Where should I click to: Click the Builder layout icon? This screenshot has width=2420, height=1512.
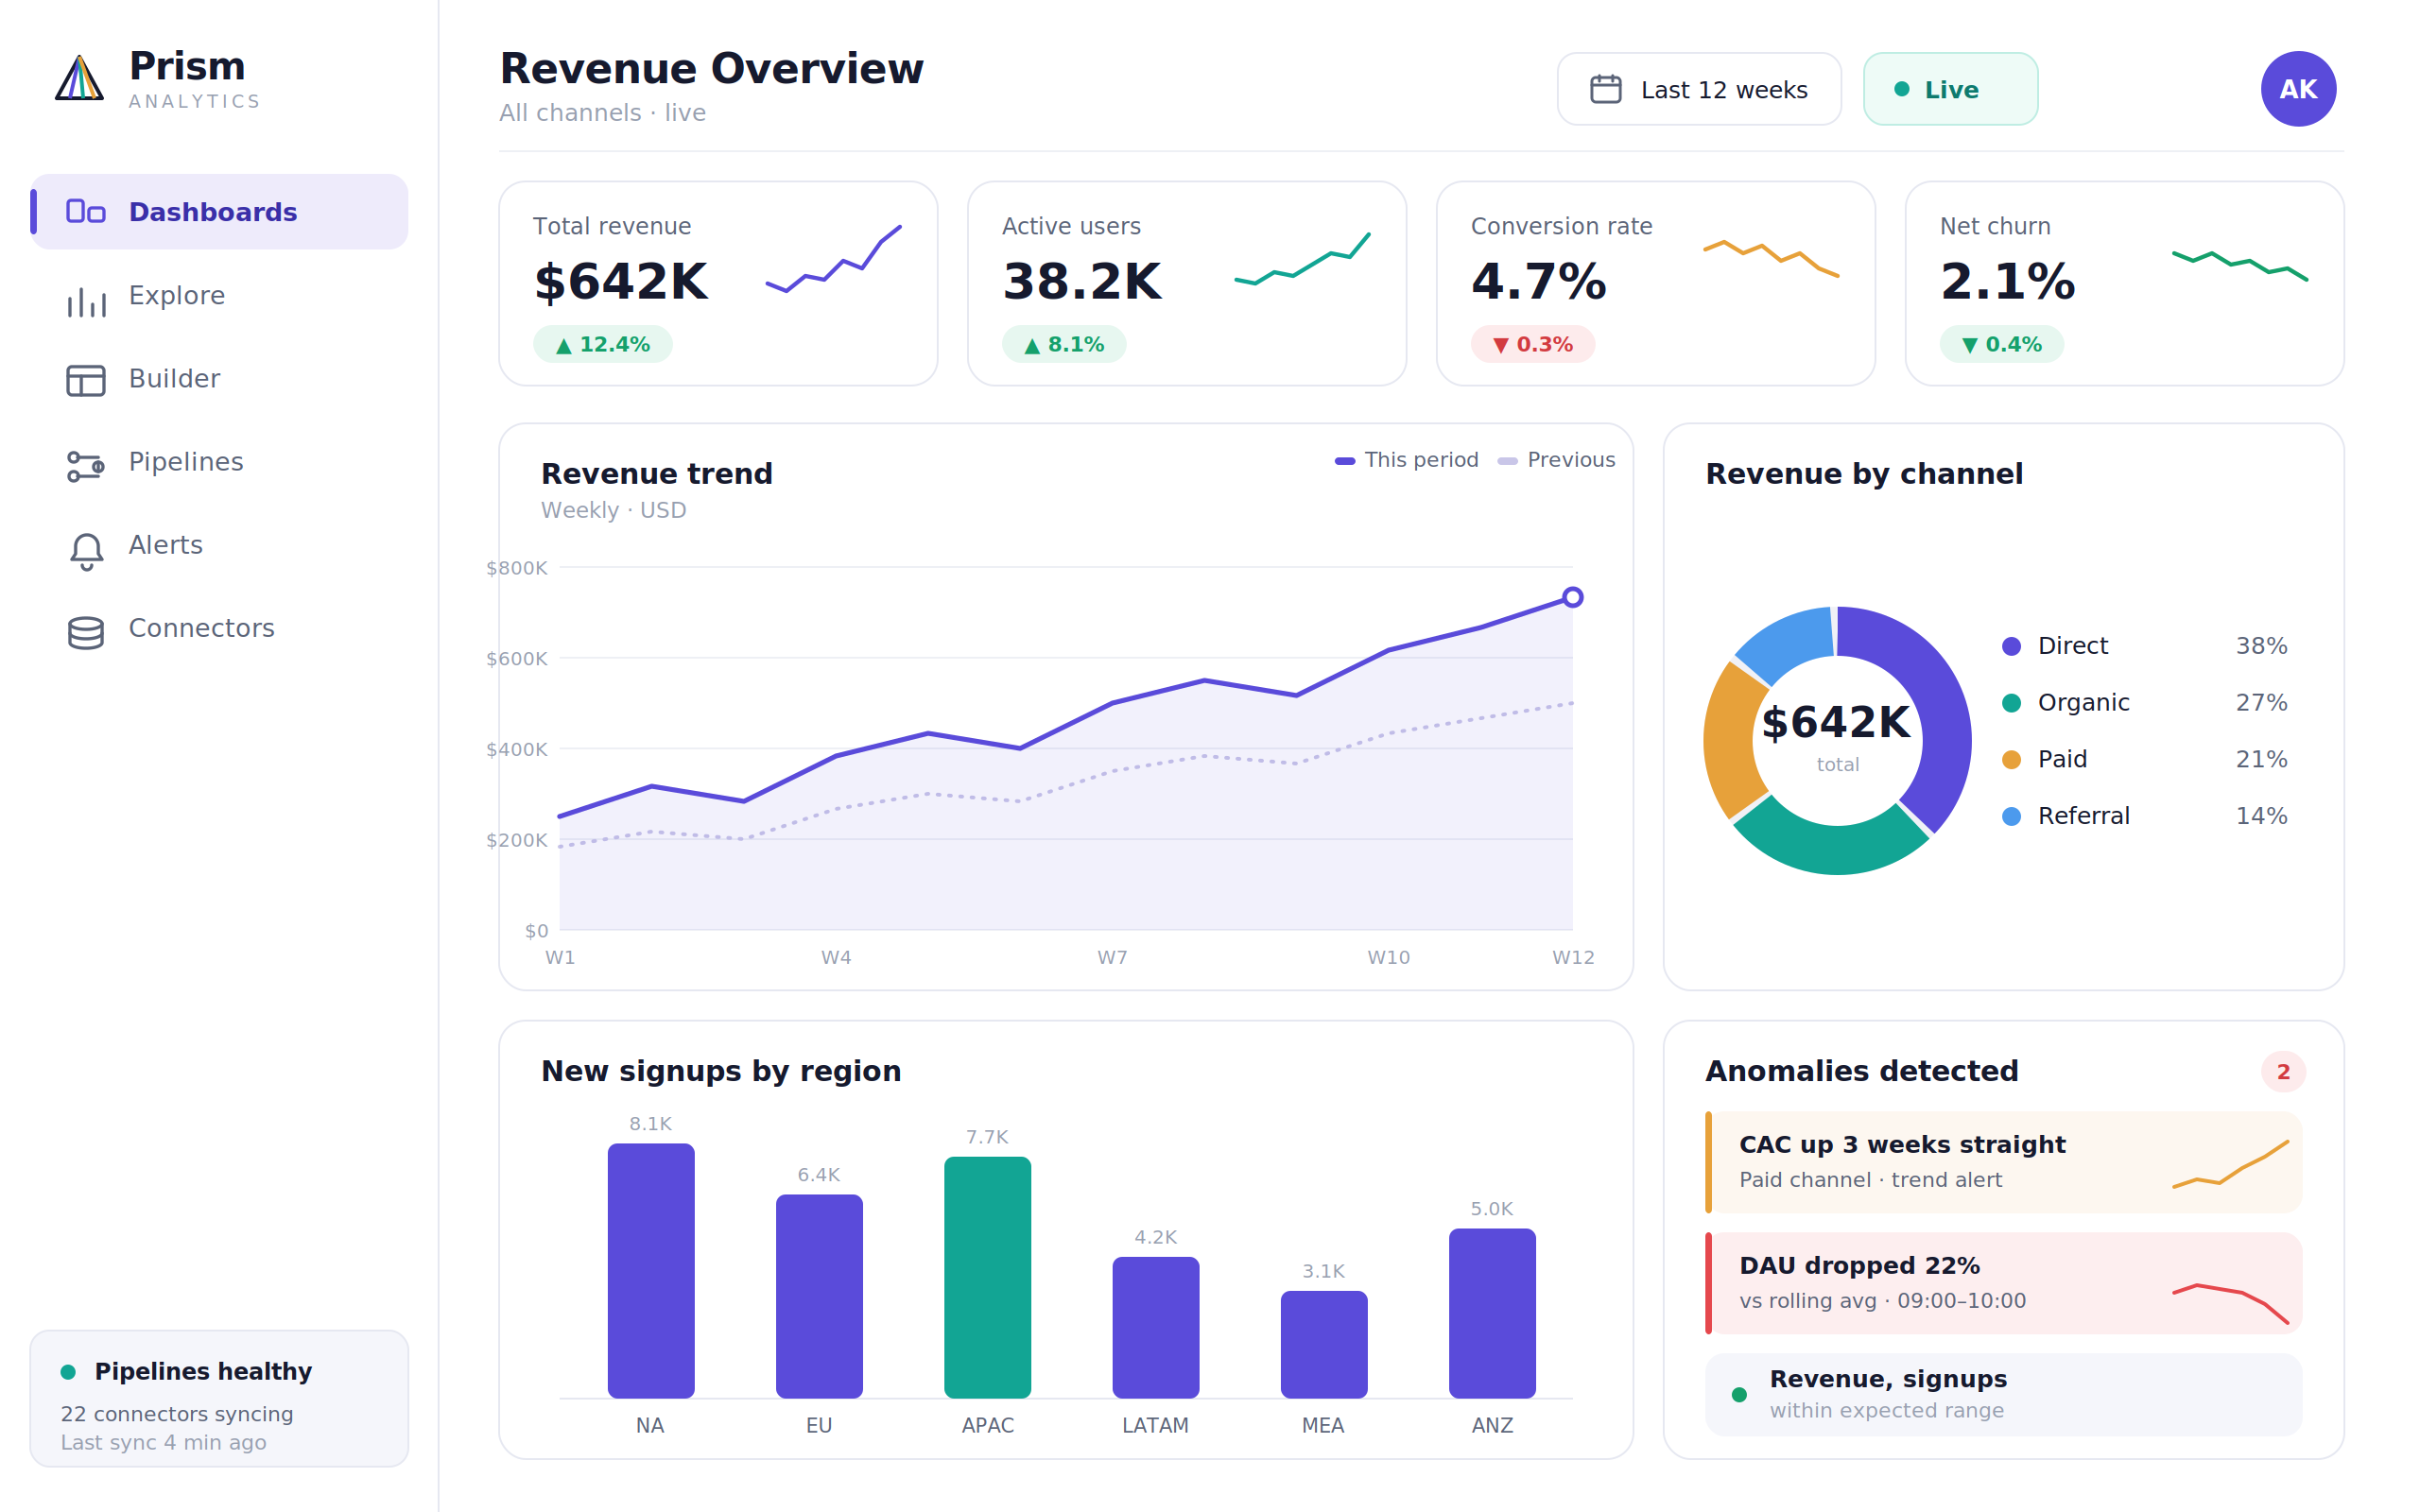point(86,381)
